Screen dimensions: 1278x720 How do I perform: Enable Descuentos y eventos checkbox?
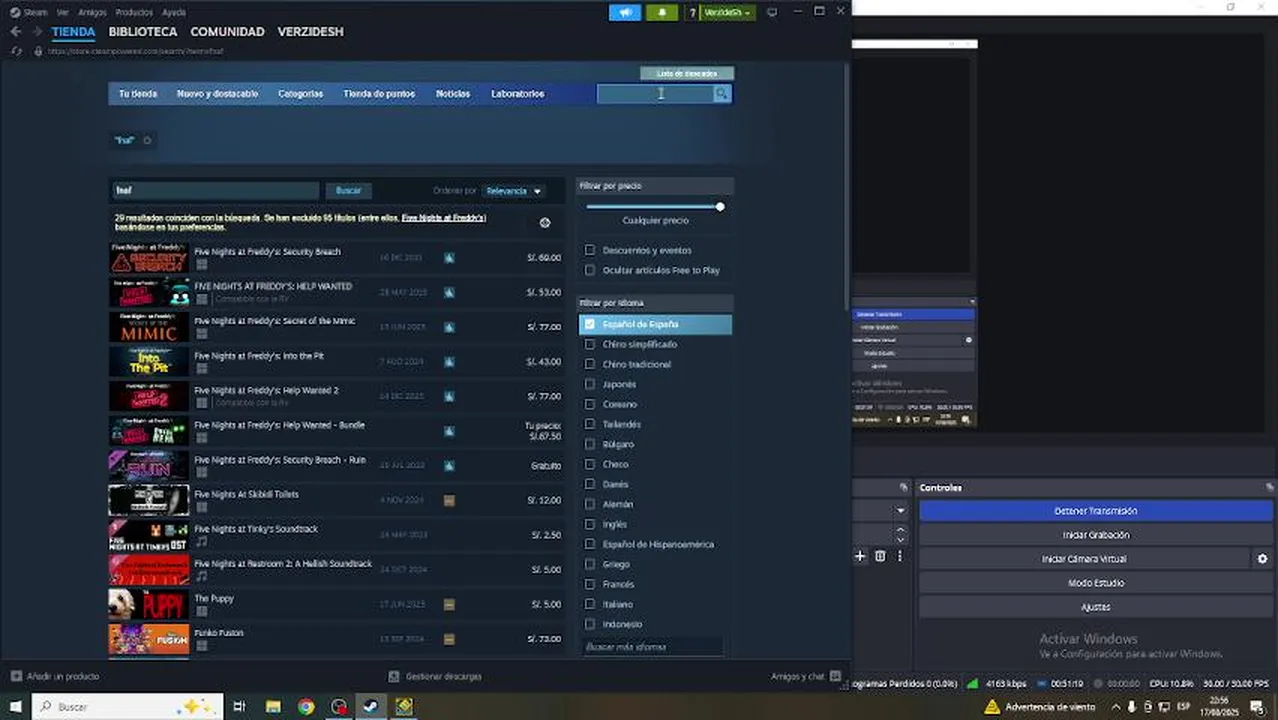pos(590,250)
